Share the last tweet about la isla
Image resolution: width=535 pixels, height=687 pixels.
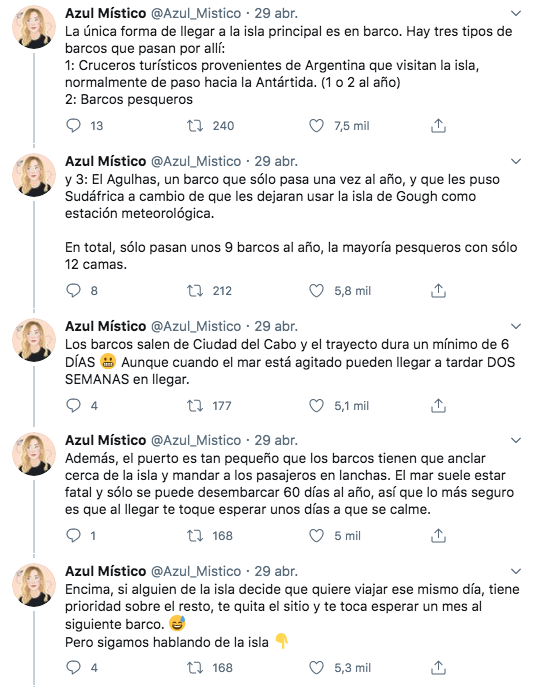click(x=438, y=668)
